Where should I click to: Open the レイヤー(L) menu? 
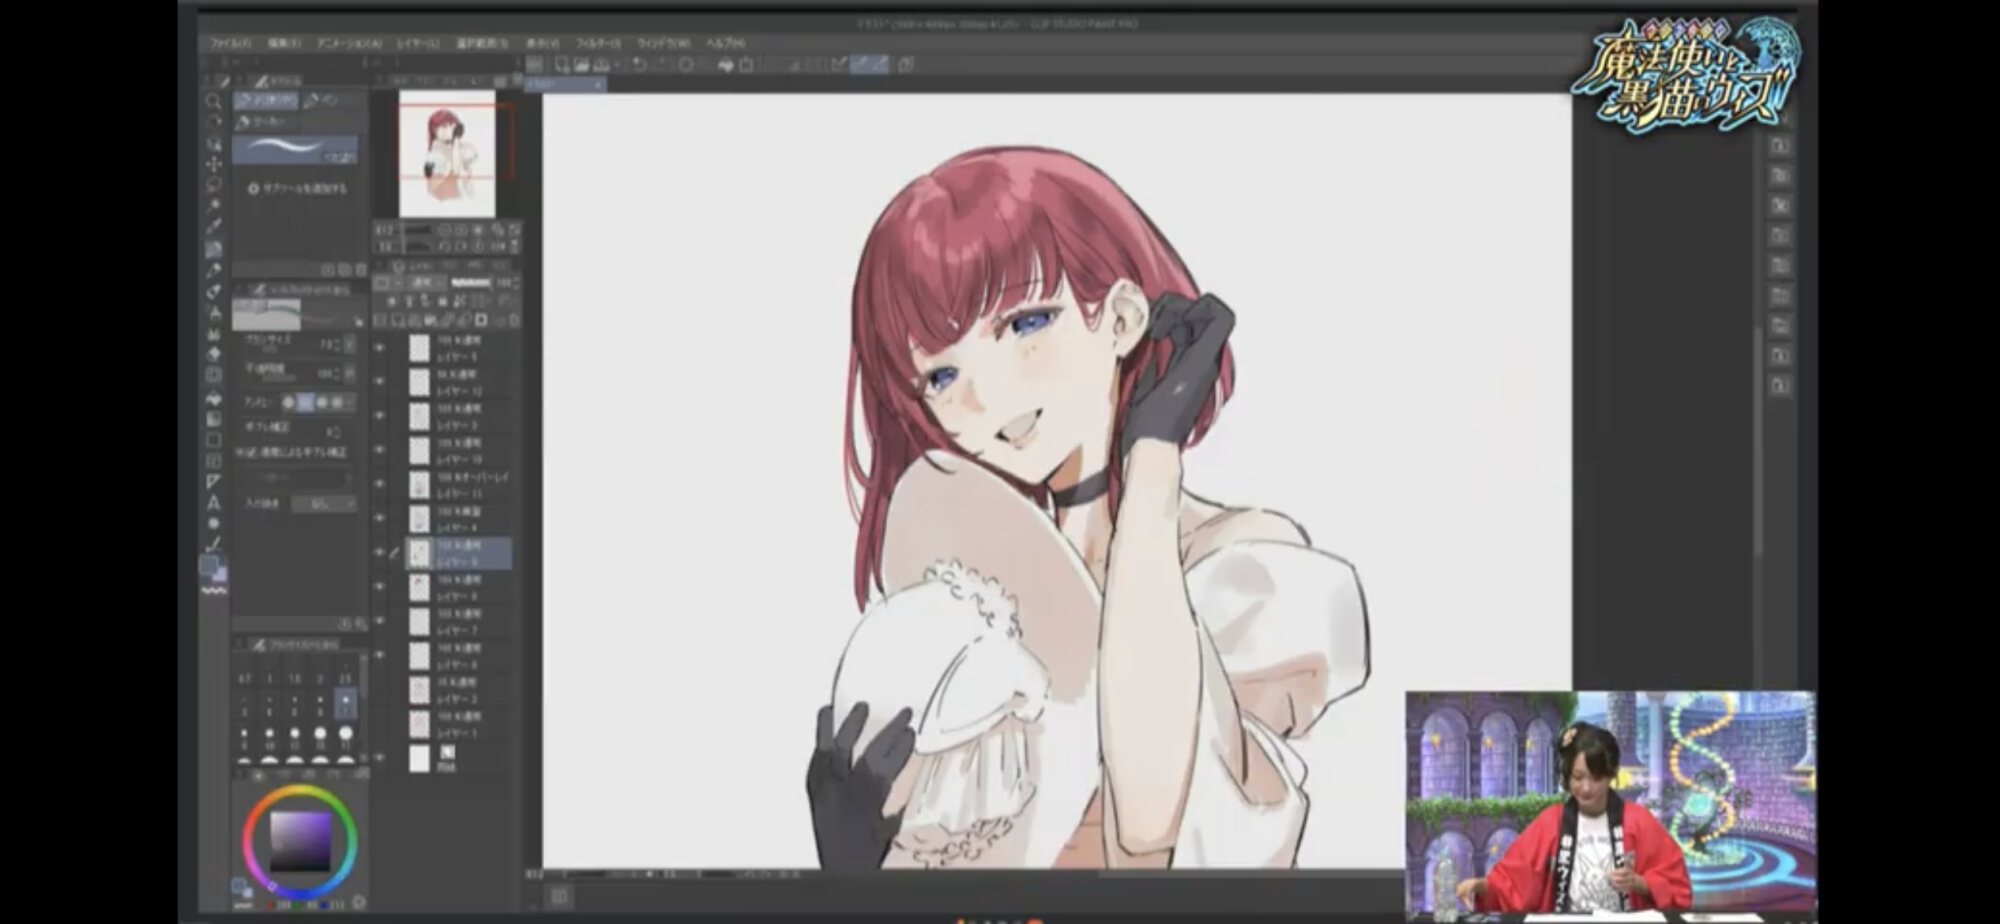click(x=418, y=44)
